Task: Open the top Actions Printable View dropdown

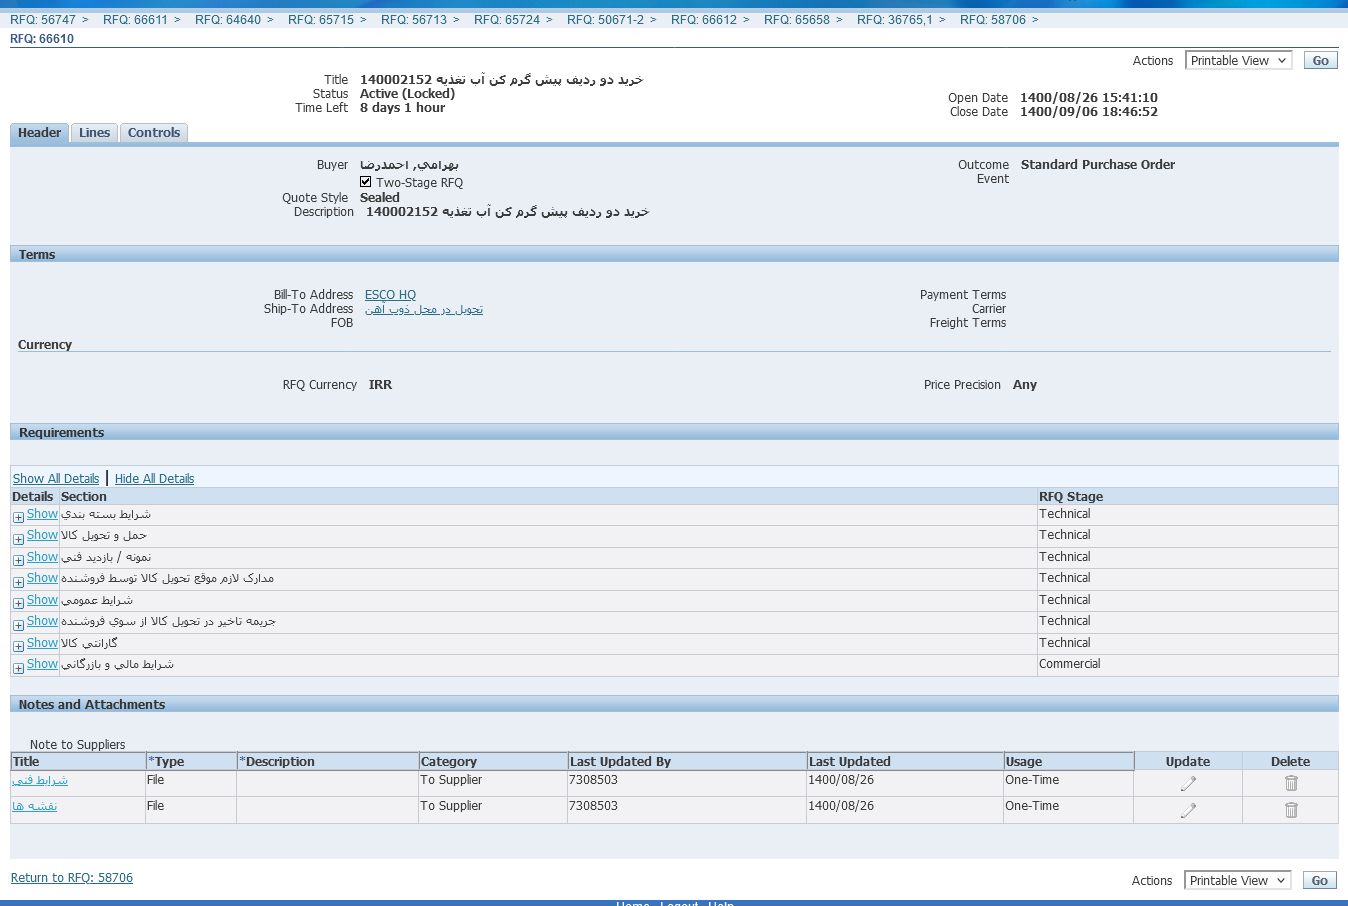Action: click(1238, 61)
